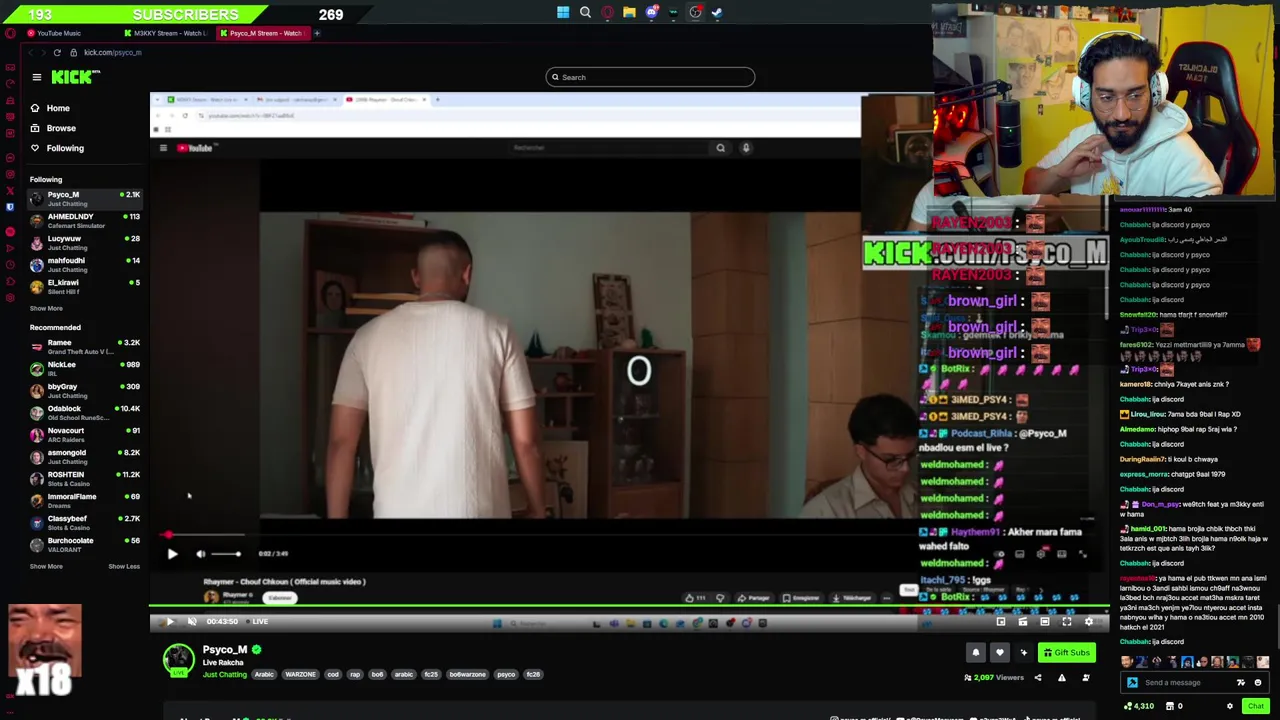Toggle theater mode on the Kick player
This screenshot has height=720, width=1280.
coord(1045,622)
